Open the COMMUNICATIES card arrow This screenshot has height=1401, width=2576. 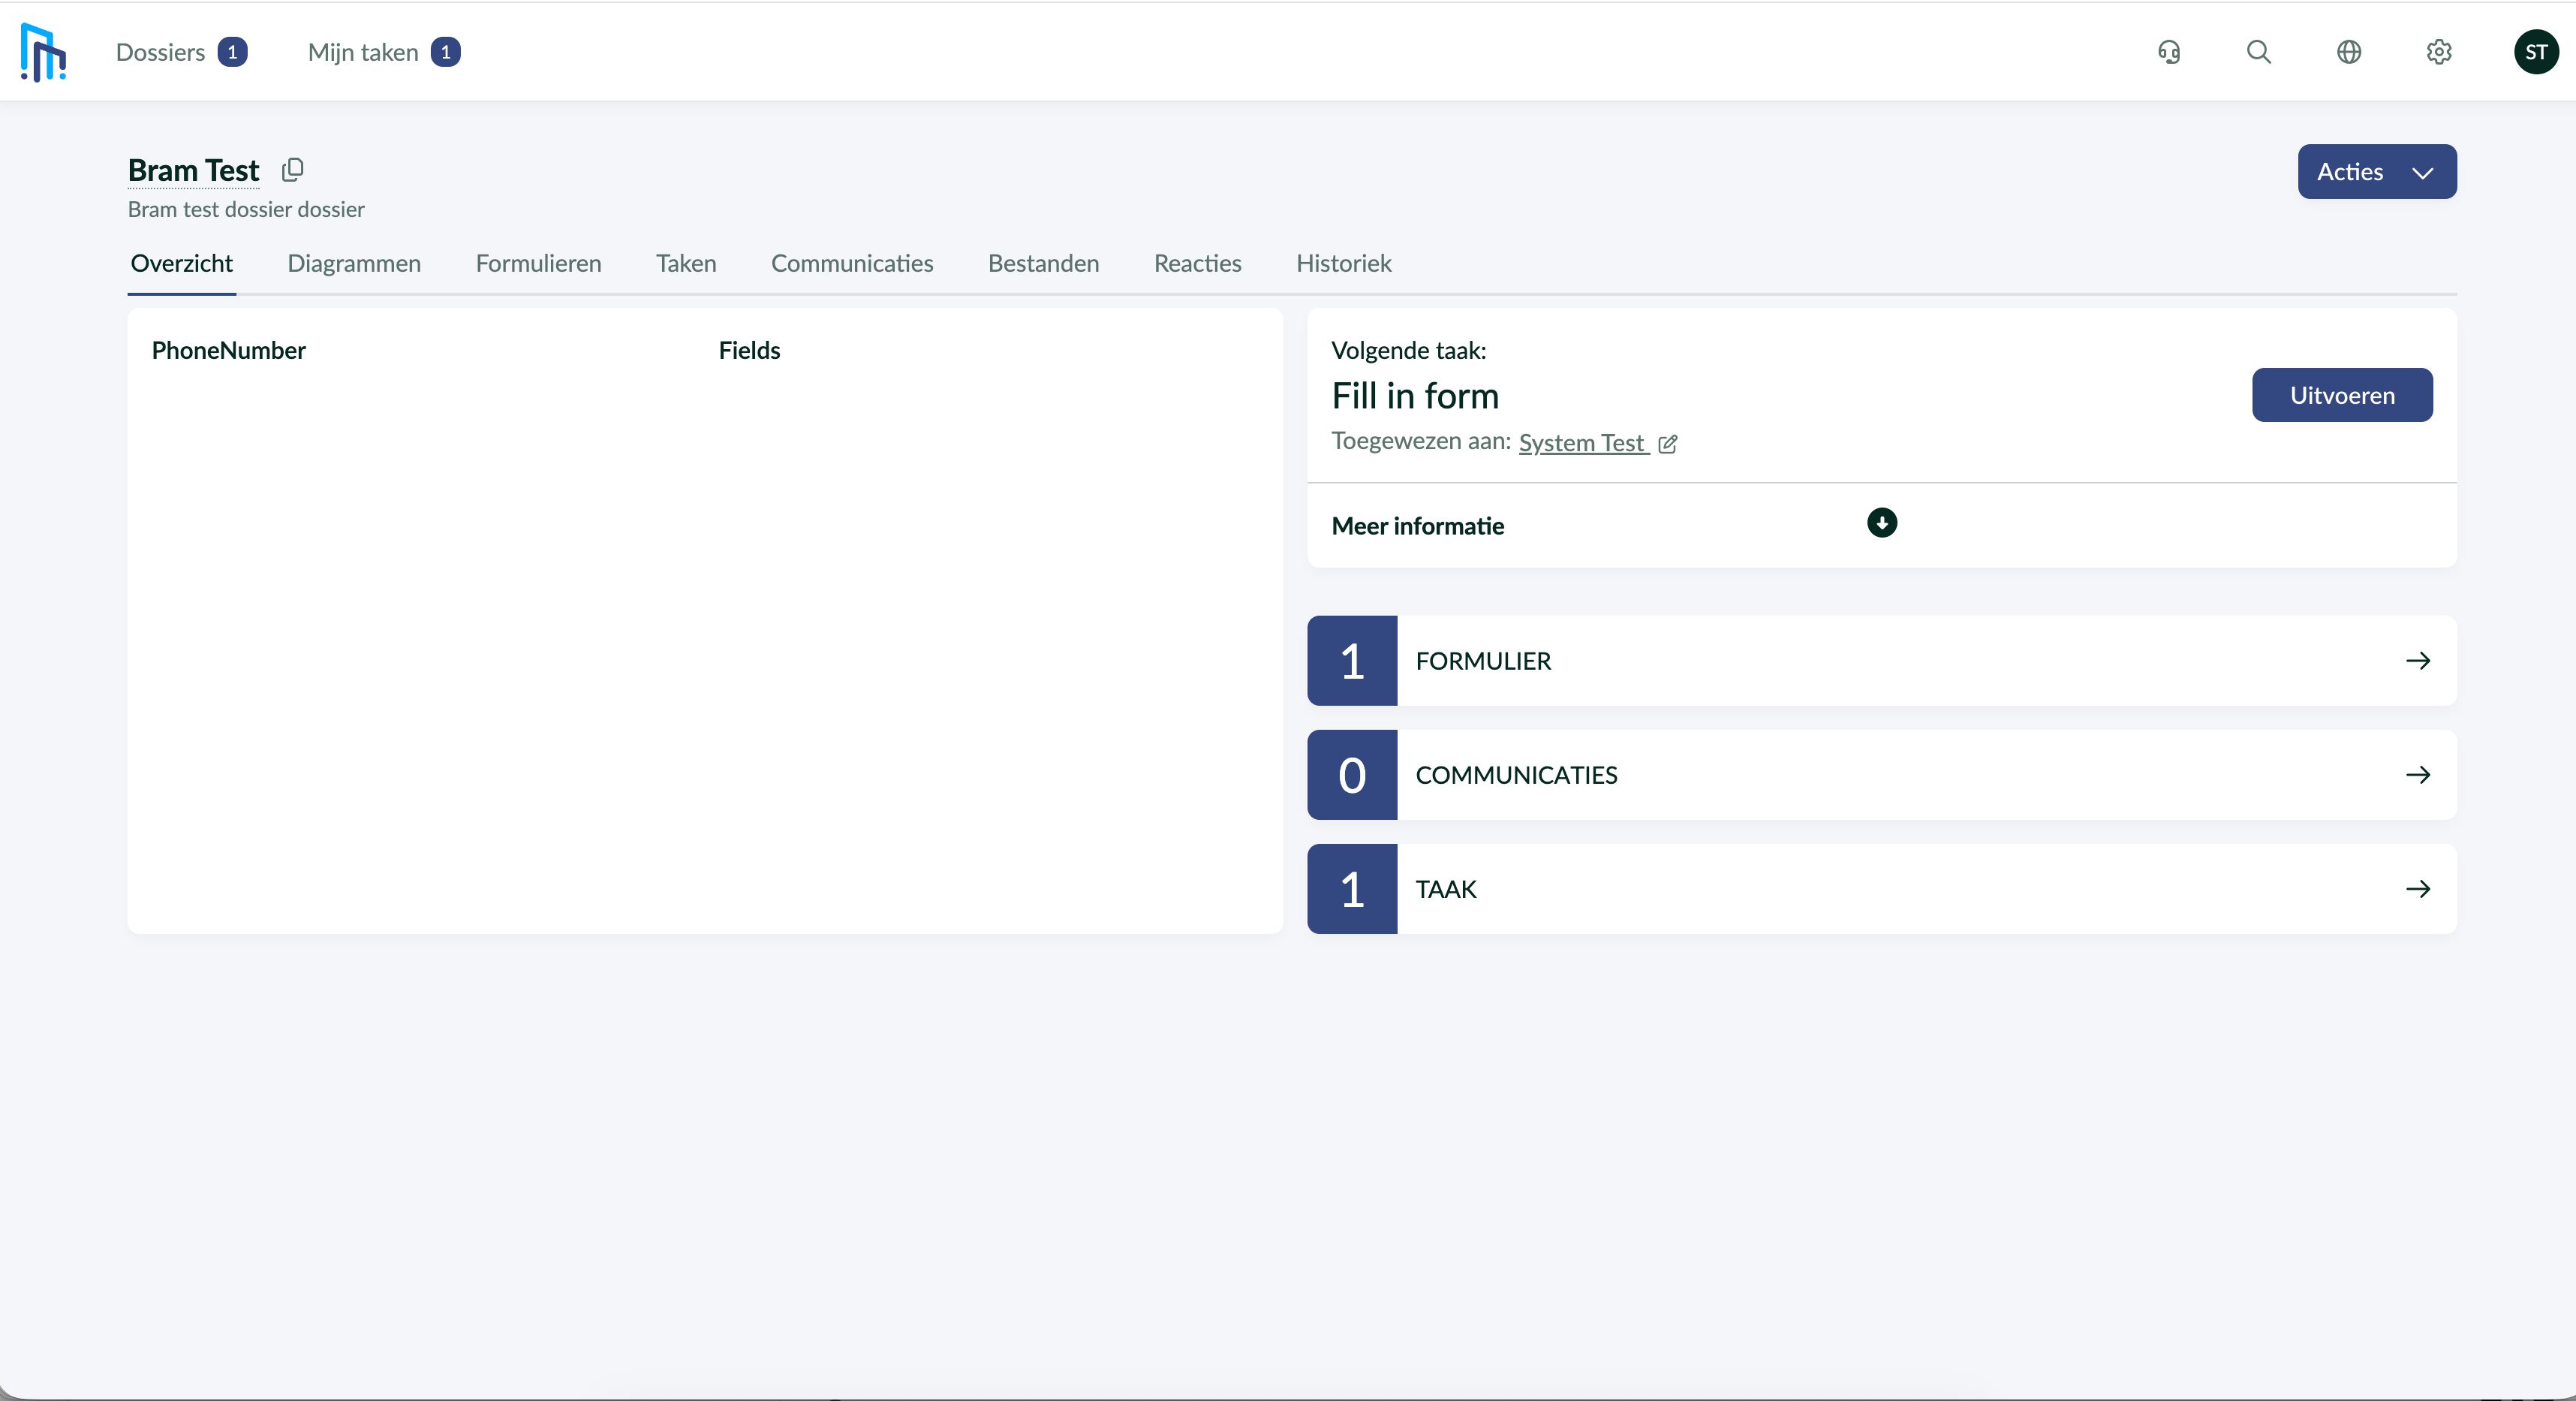2417,775
